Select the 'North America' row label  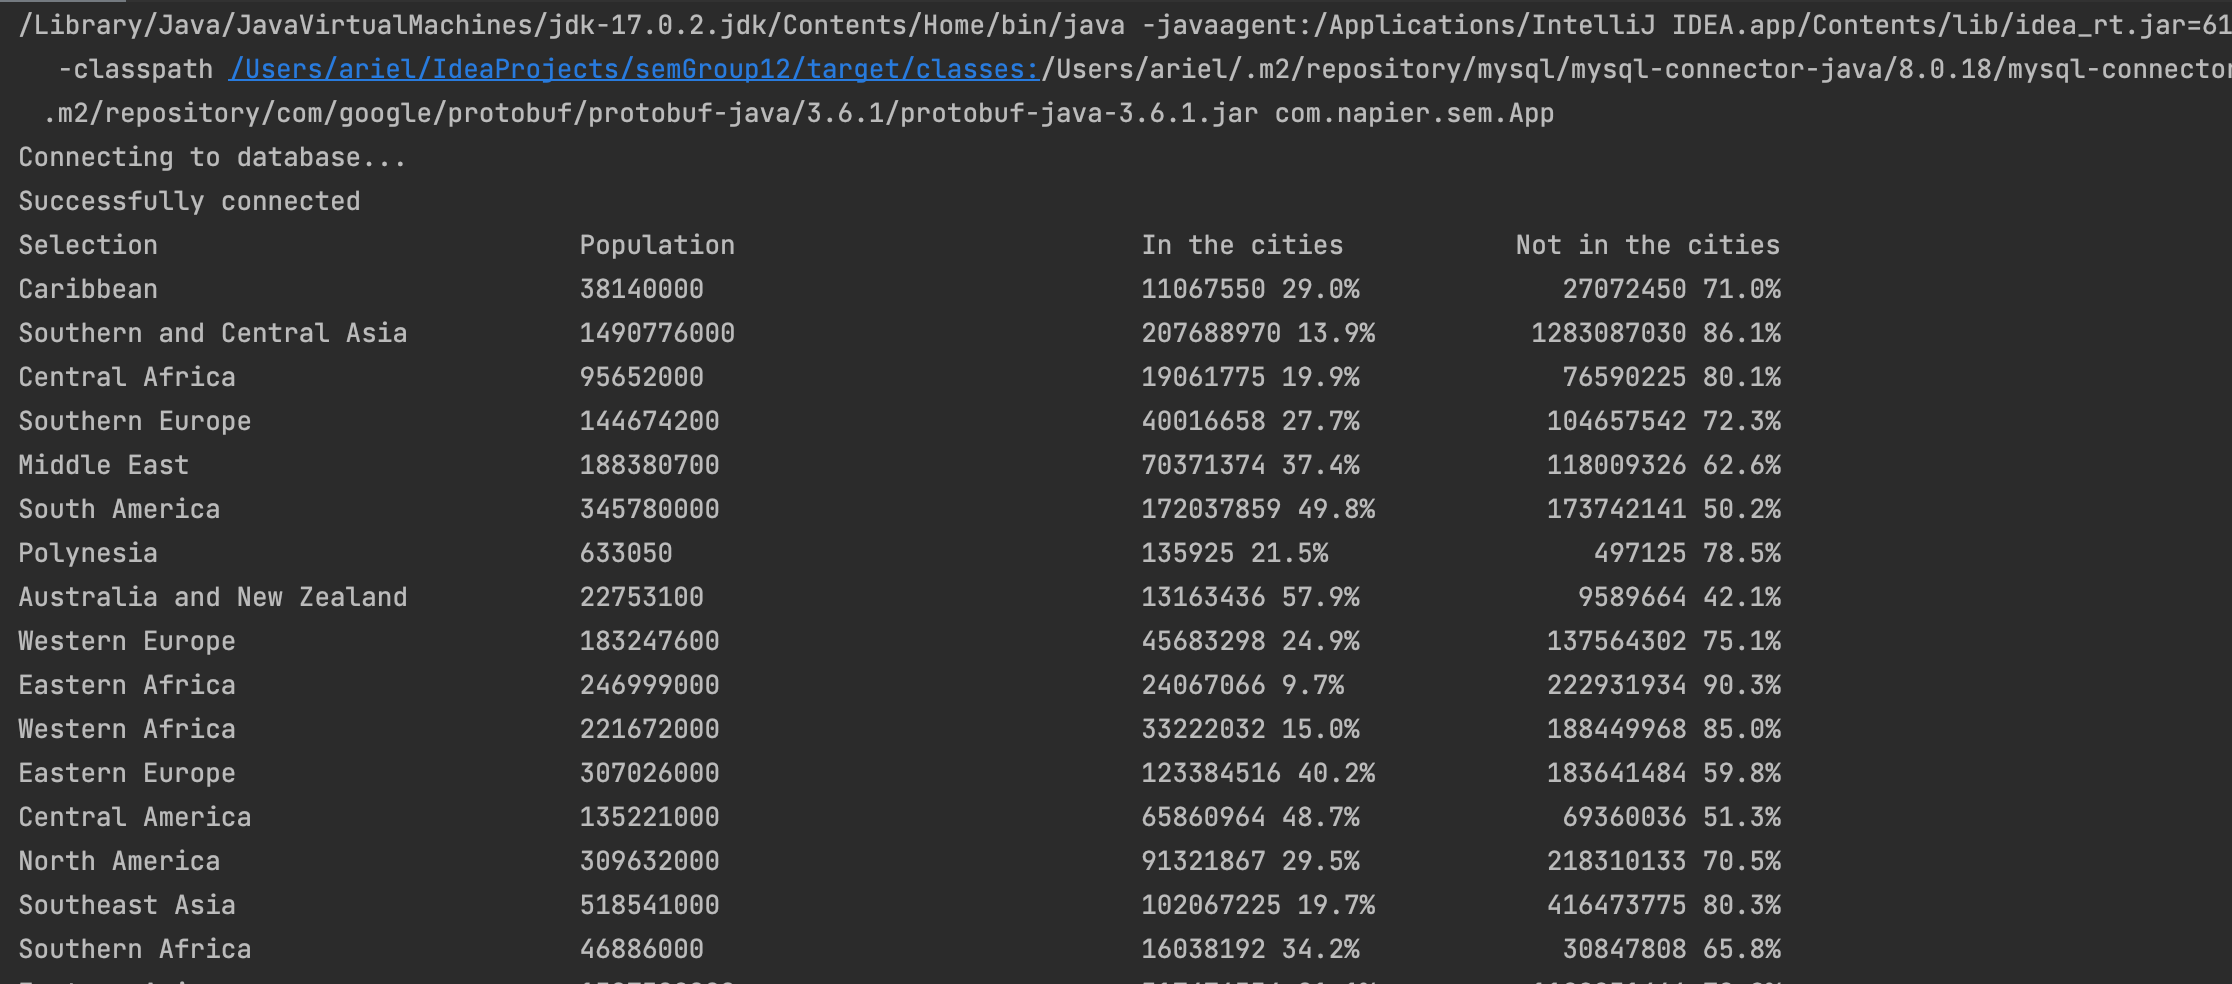pyautogui.click(x=119, y=861)
